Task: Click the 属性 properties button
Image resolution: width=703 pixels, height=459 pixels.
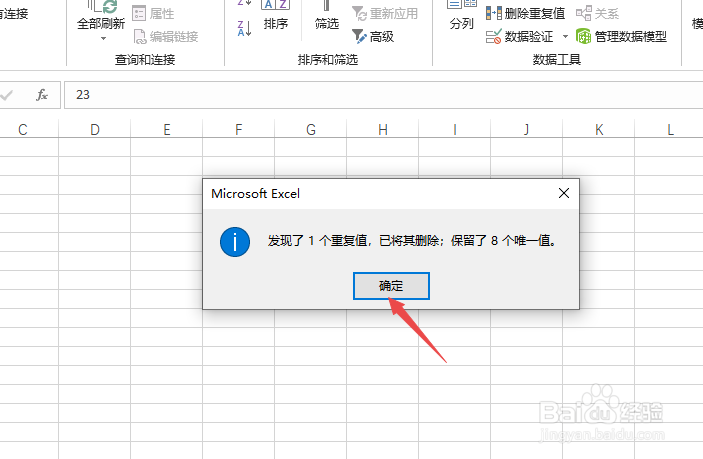Action: (x=153, y=13)
